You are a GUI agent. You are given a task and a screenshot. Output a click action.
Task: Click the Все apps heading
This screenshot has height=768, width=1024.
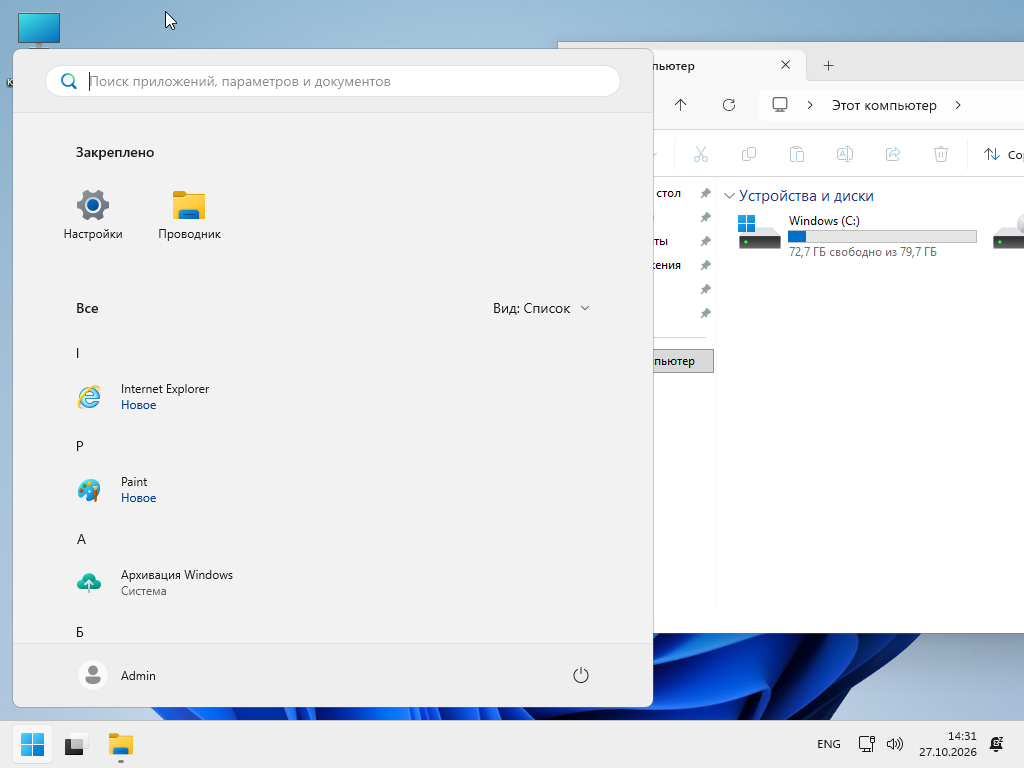coord(87,308)
